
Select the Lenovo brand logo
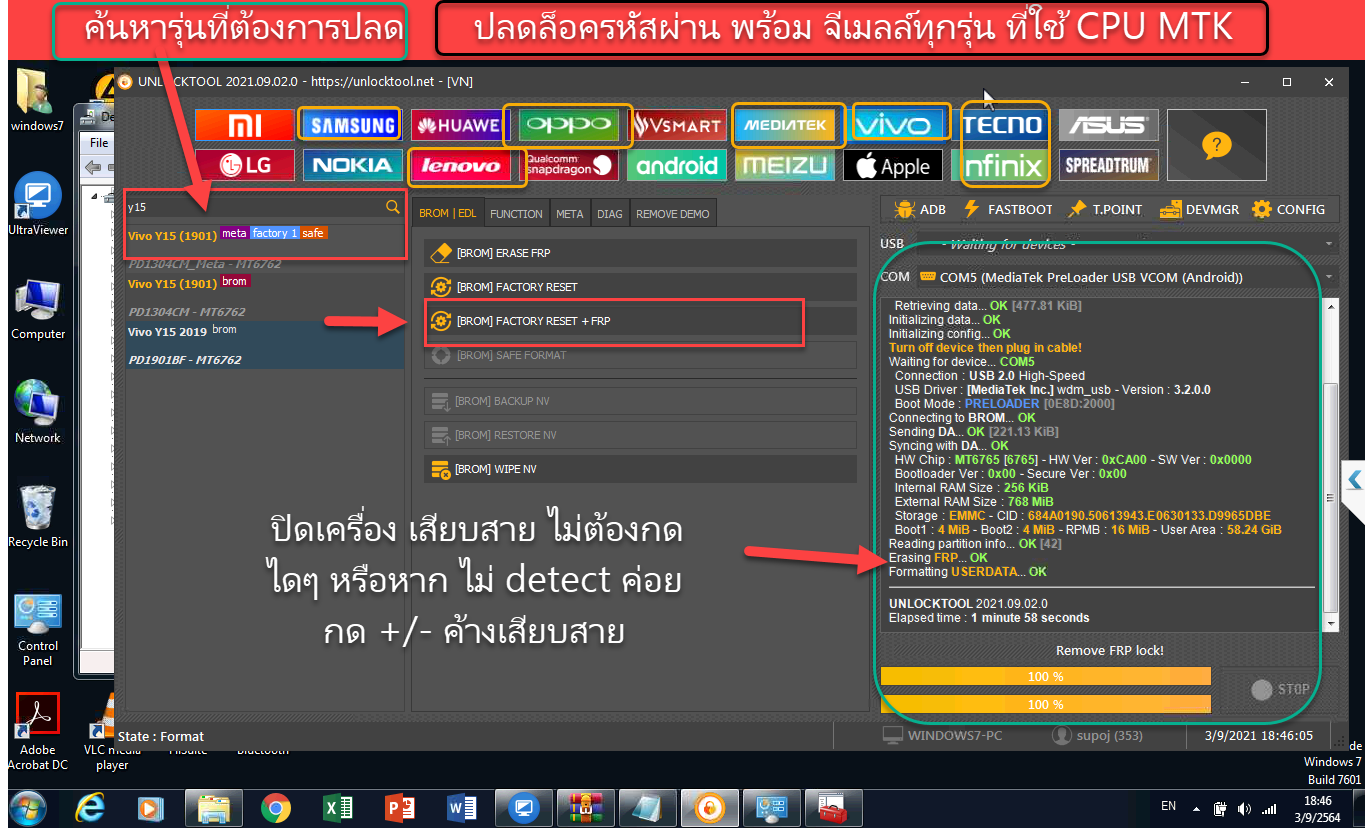click(x=461, y=165)
